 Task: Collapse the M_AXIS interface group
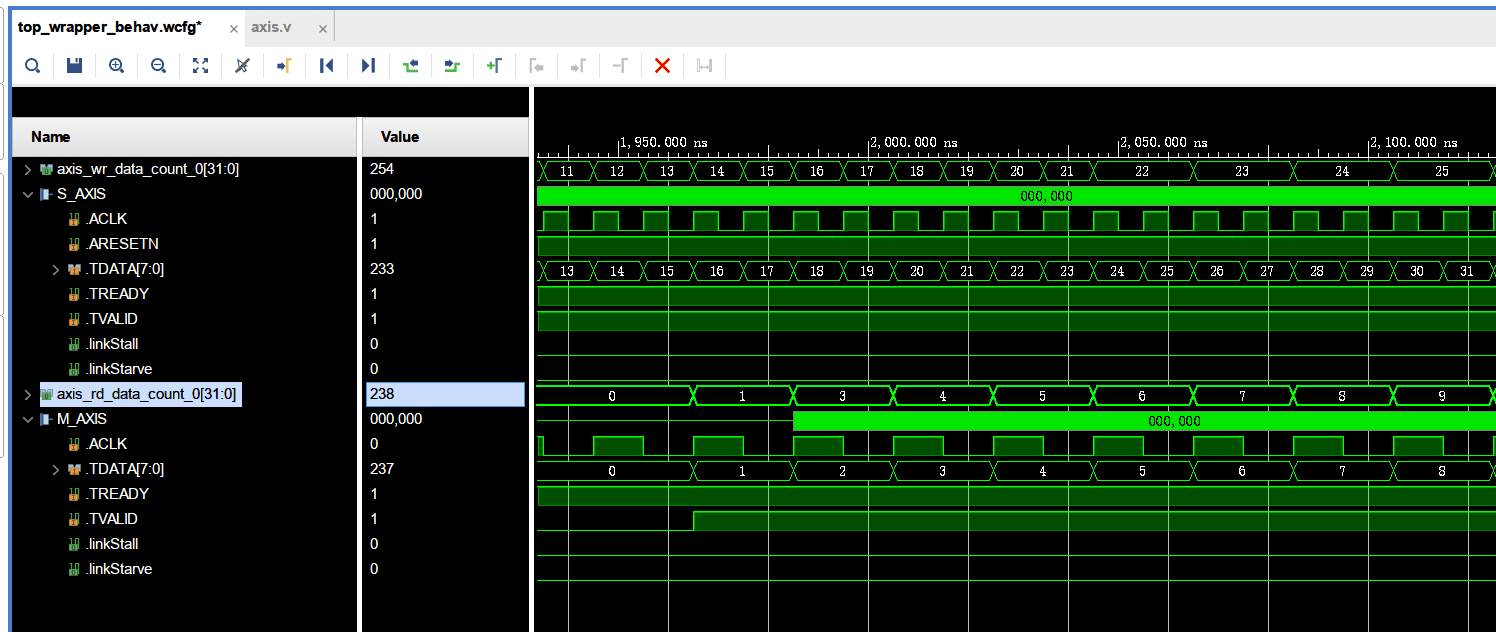click(28, 419)
